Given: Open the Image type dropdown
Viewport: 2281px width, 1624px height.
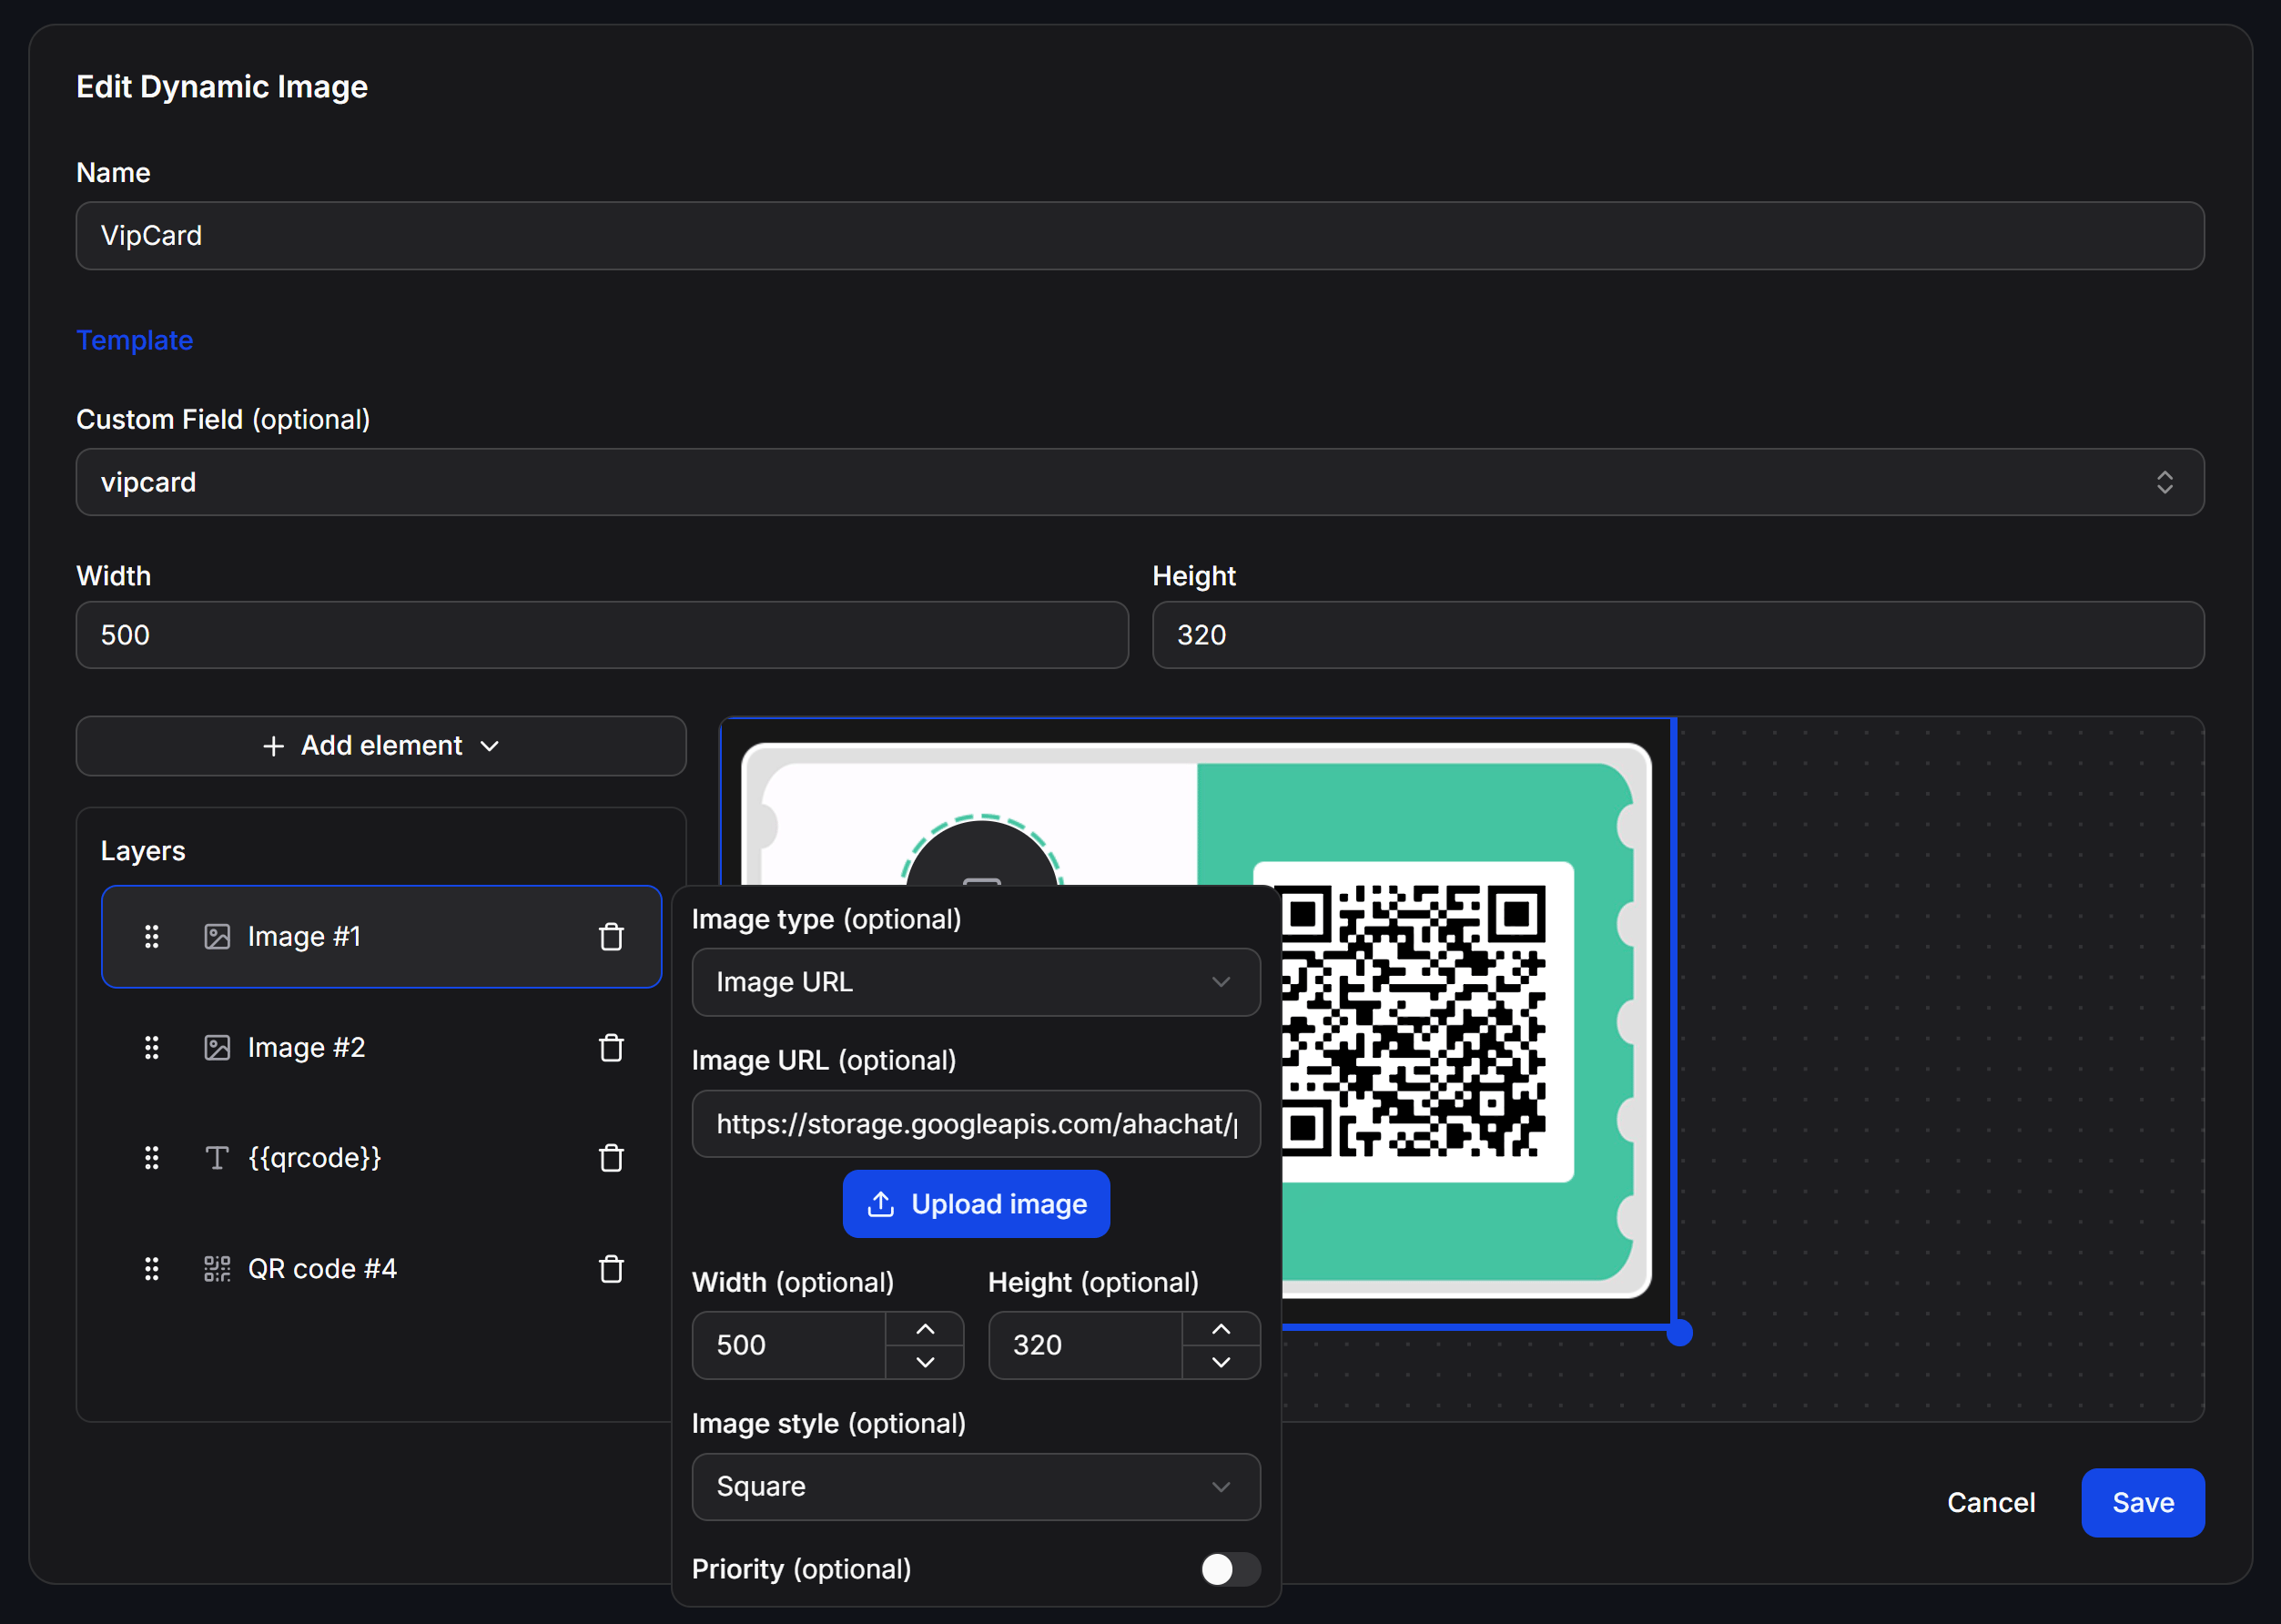Looking at the screenshot, I should [x=976, y=982].
